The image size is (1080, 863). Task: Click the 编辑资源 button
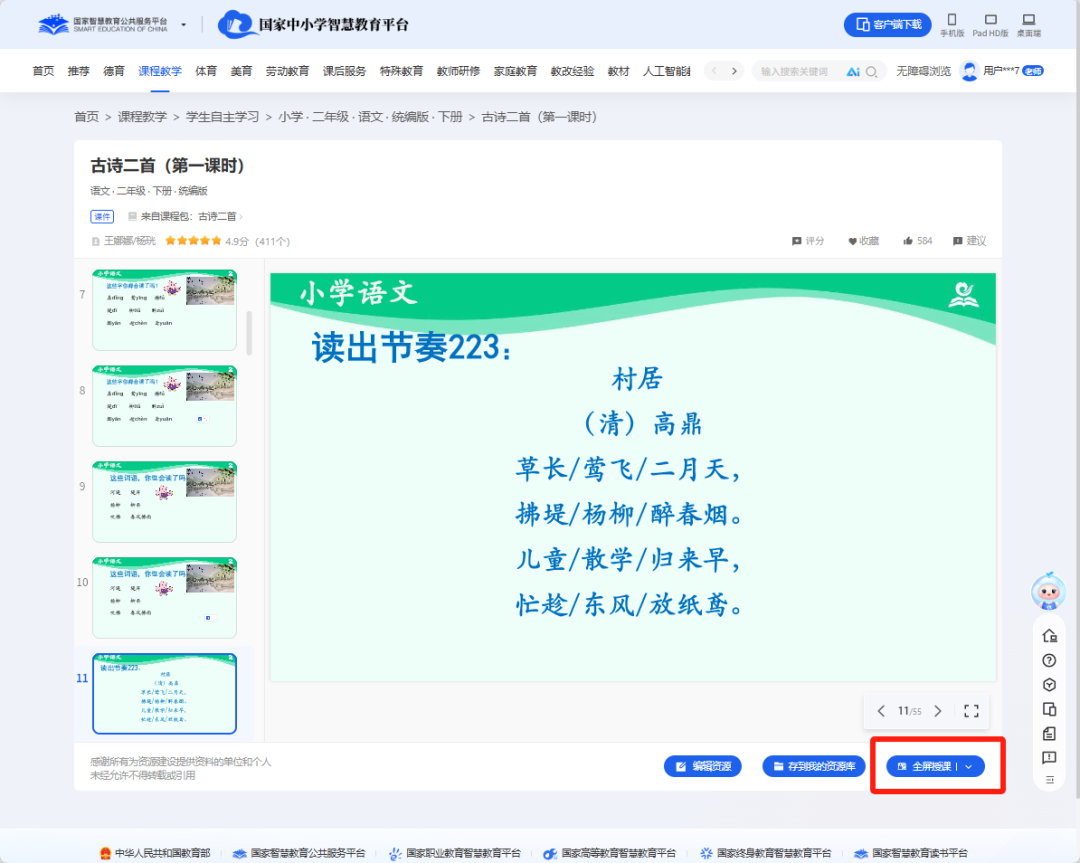703,765
